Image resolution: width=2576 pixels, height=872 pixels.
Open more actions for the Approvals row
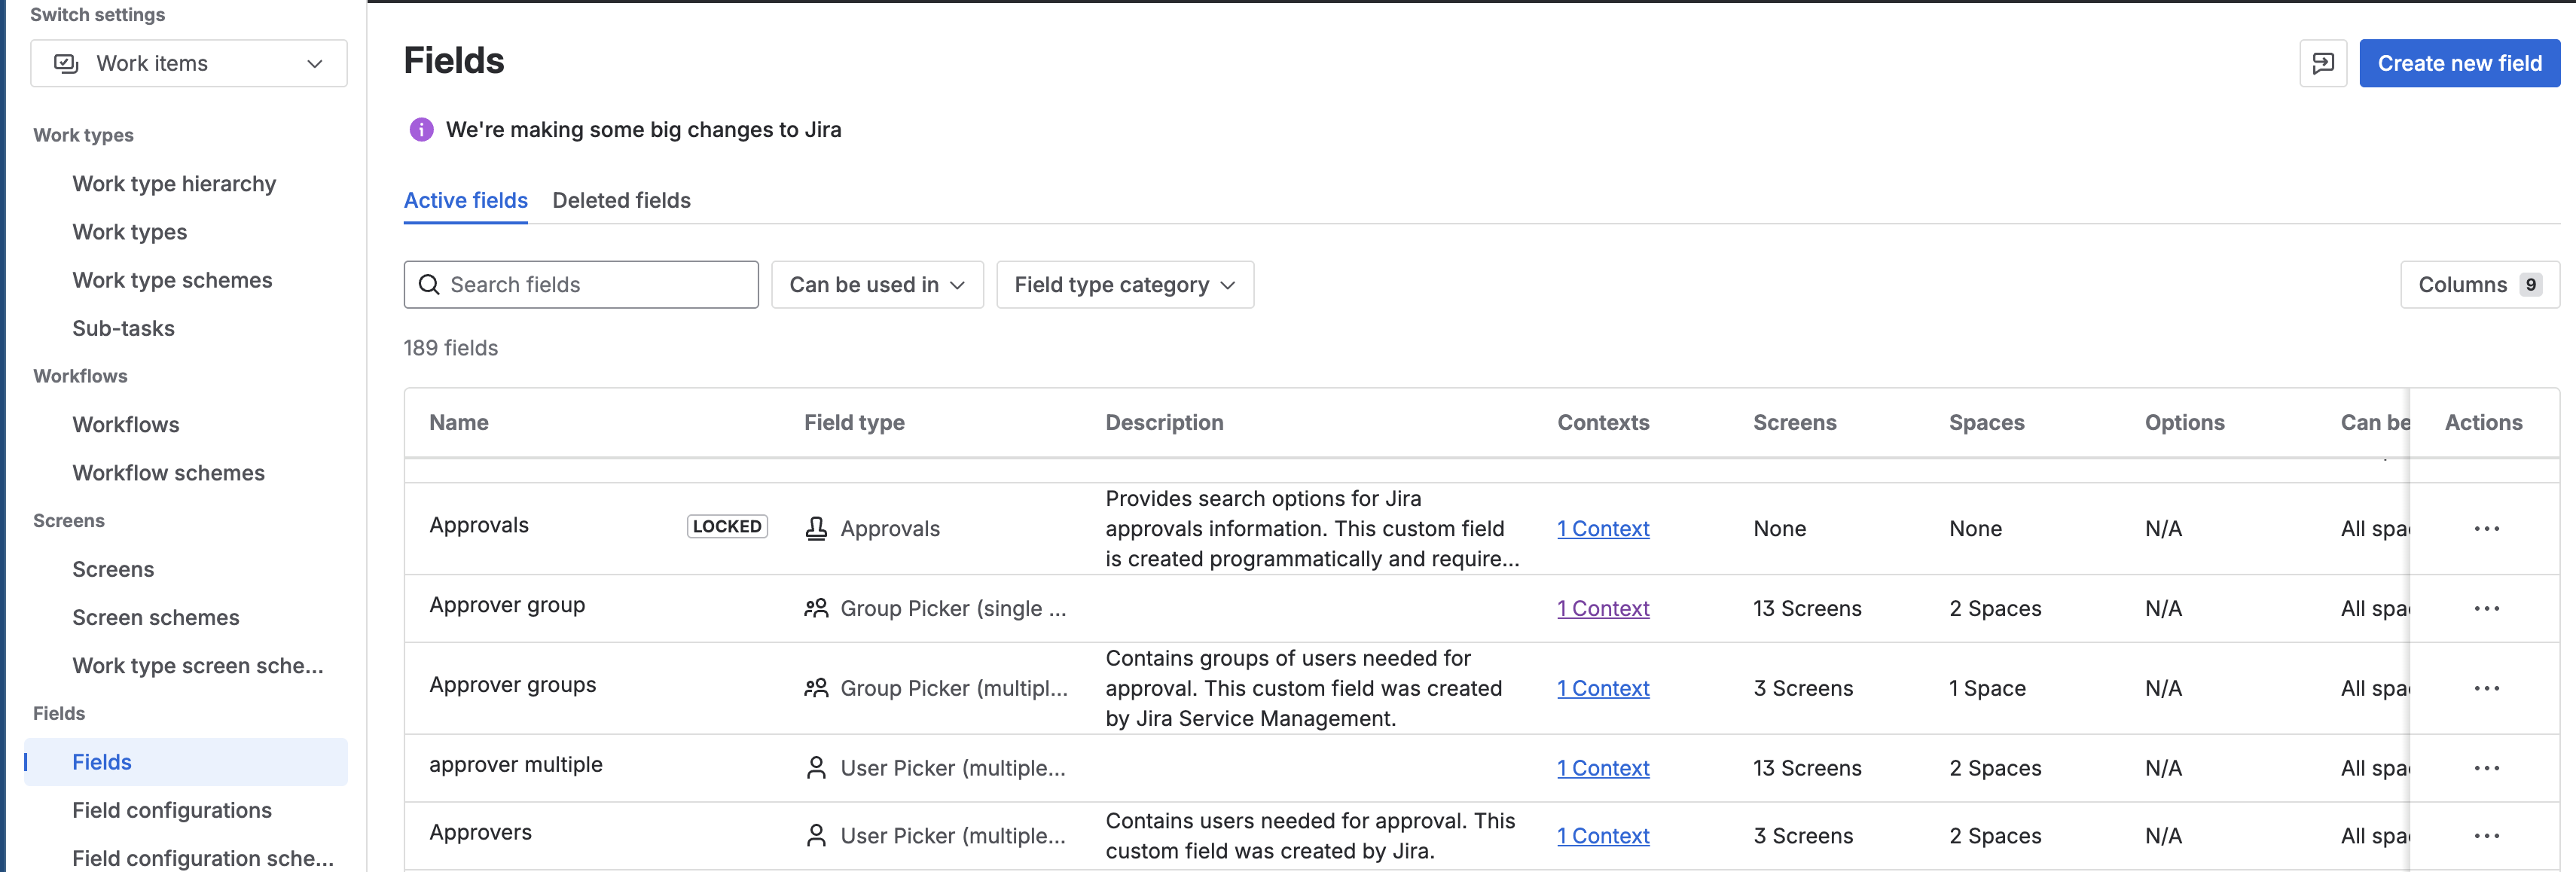2486,528
